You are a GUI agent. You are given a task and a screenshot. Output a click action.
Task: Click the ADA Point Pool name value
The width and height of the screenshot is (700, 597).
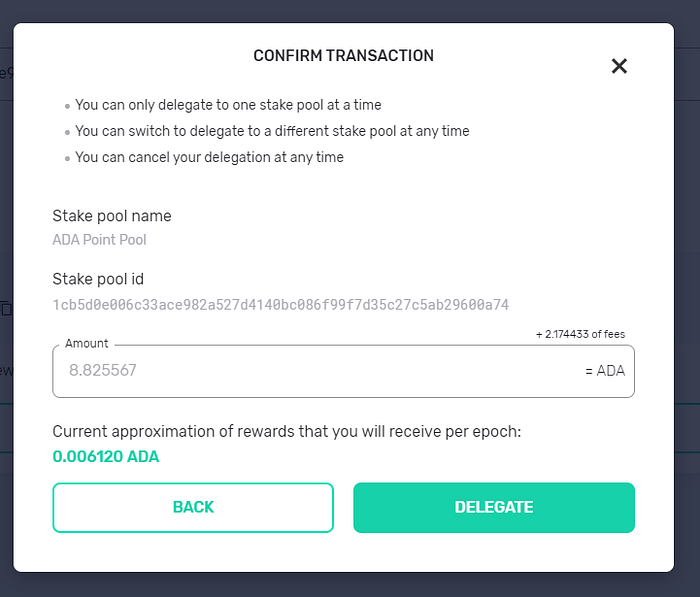pos(100,240)
